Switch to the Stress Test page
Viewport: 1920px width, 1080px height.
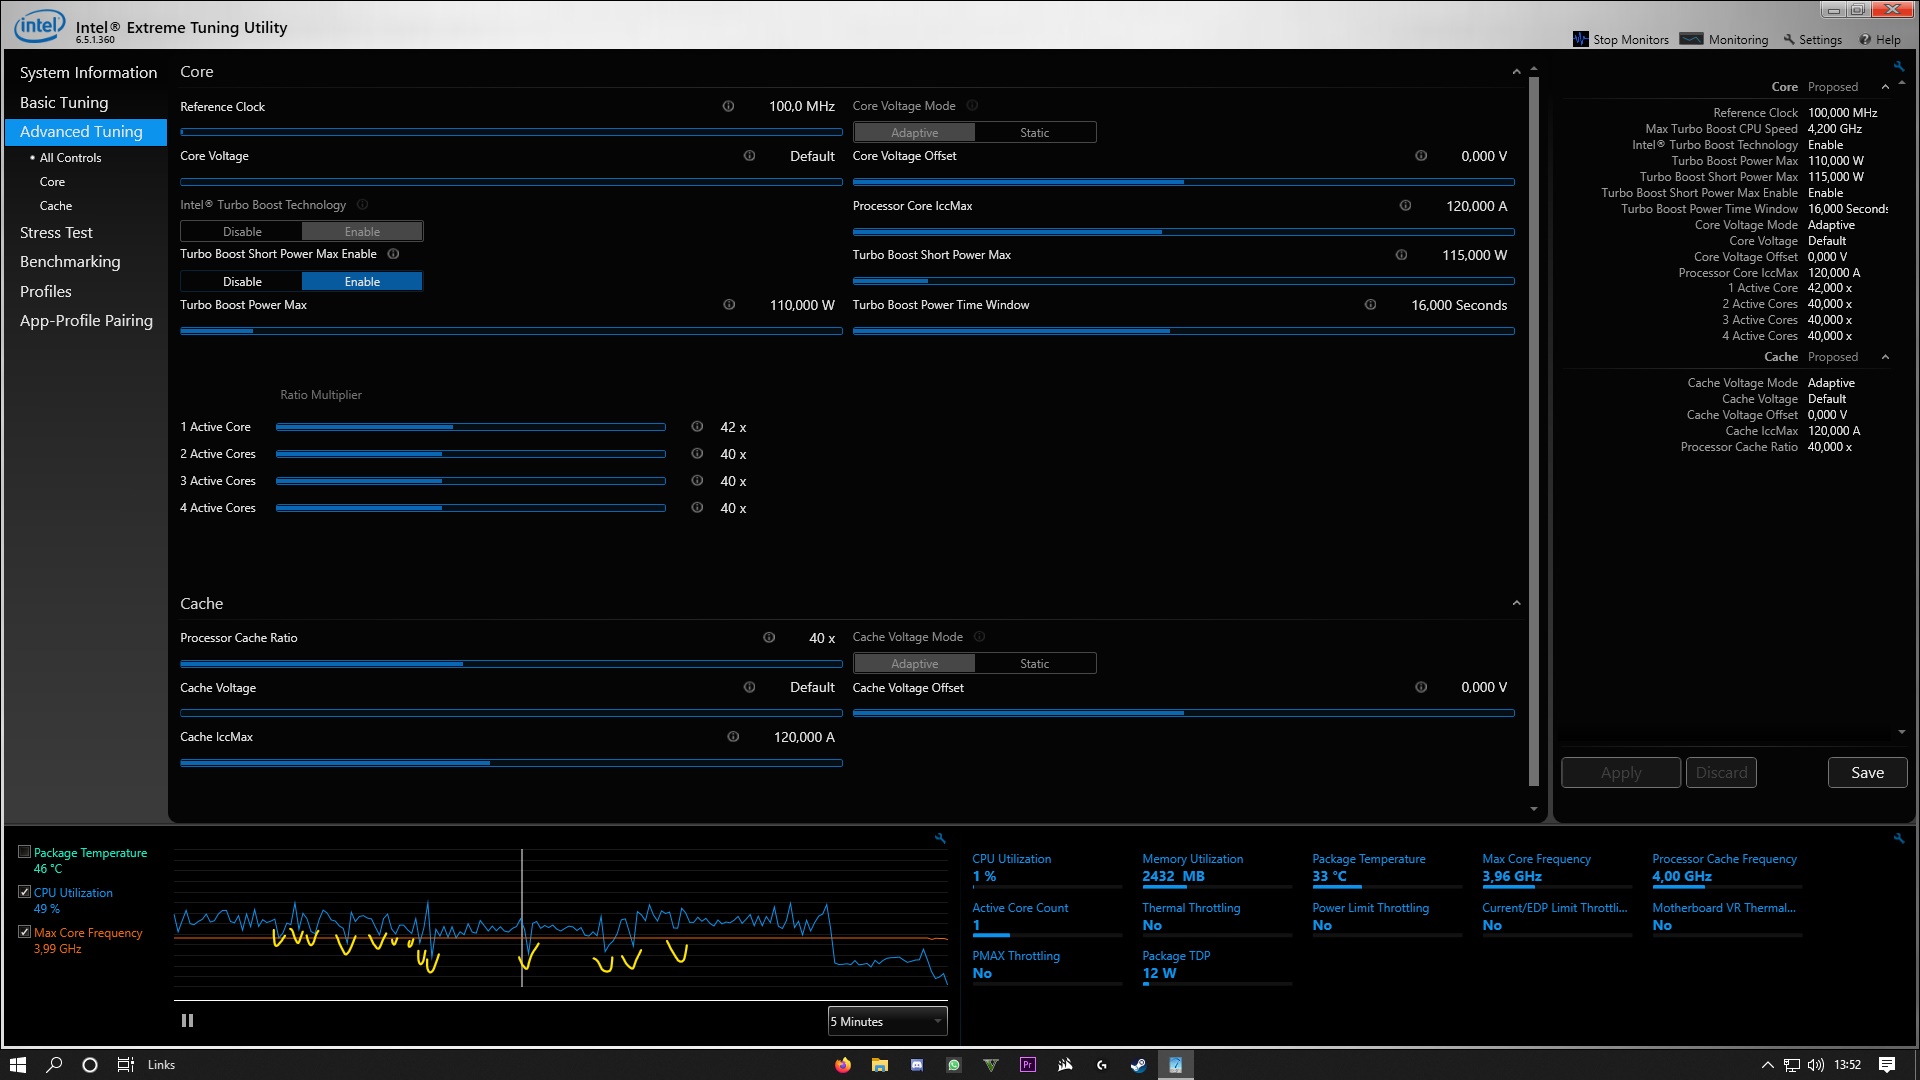pyautogui.click(x=57, y=232)
